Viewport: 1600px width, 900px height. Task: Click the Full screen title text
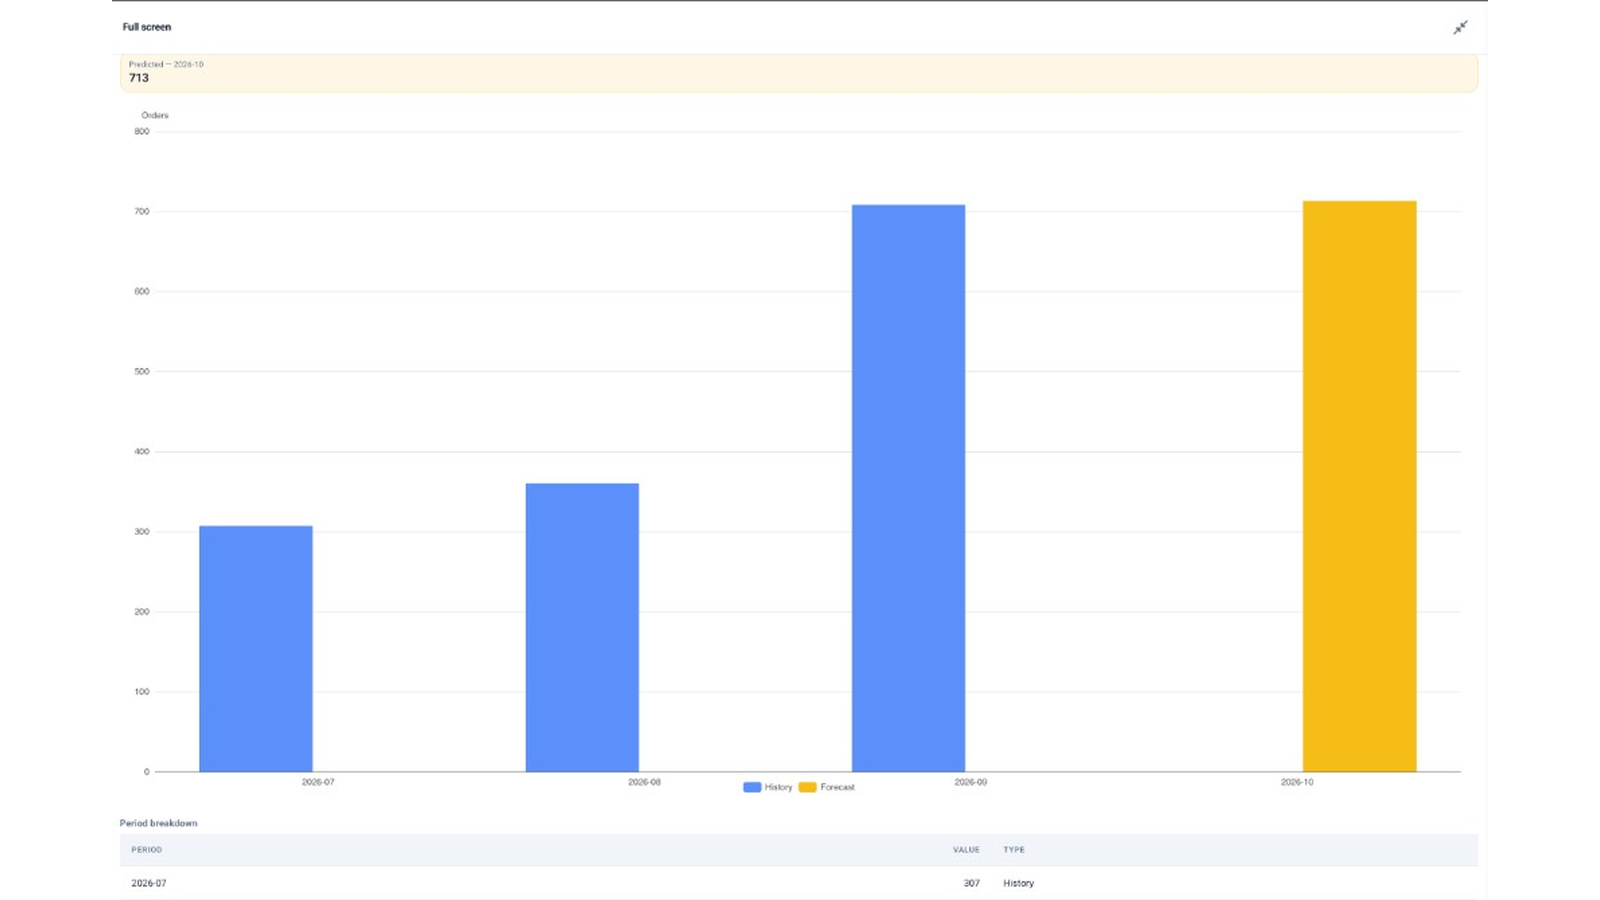147,27
